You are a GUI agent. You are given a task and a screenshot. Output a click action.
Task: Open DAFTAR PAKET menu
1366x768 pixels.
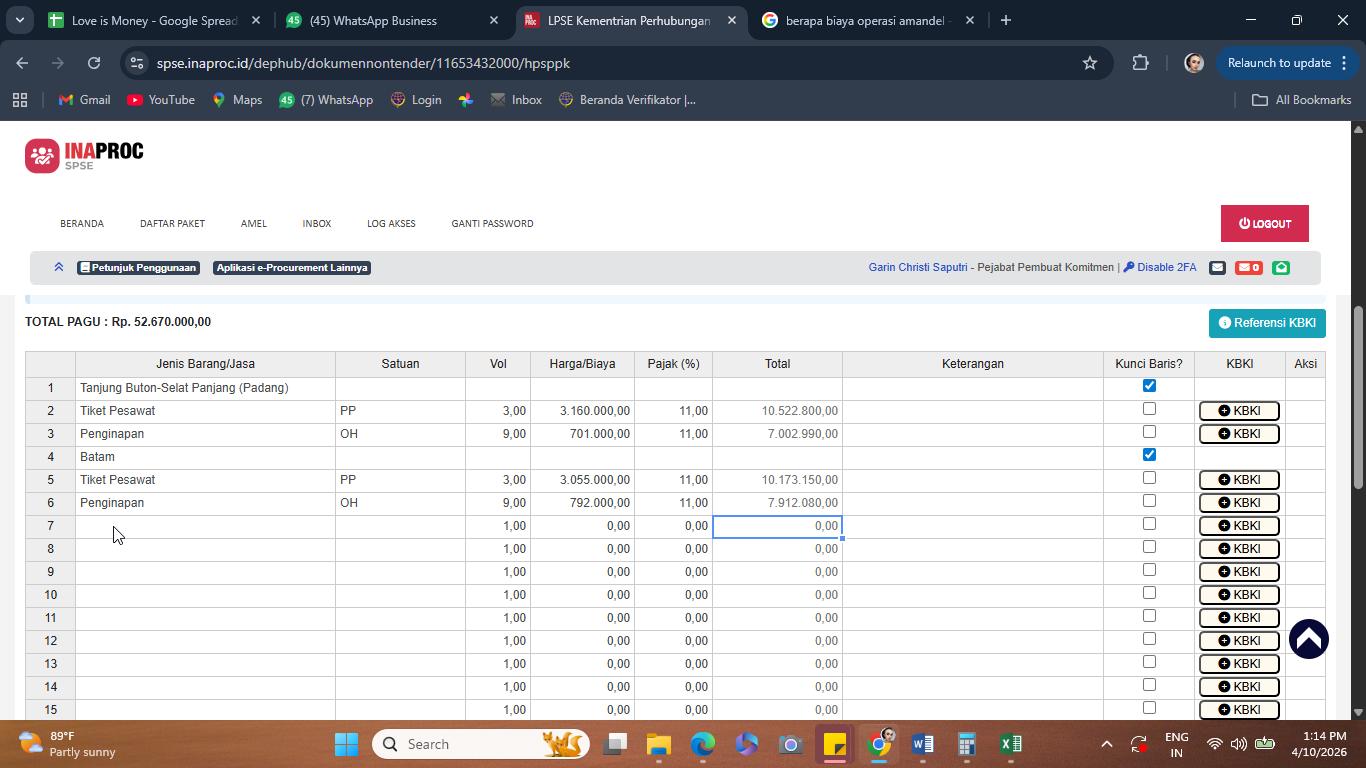[x=172, y=224]
